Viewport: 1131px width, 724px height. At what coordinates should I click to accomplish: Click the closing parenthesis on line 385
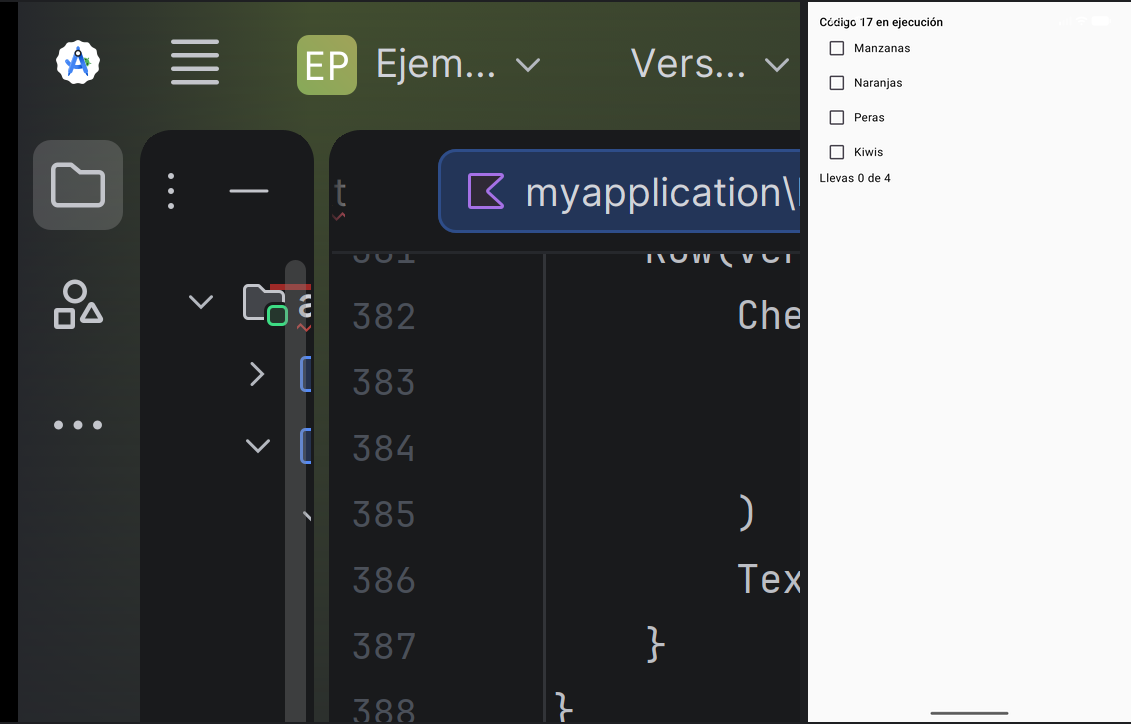747,513
